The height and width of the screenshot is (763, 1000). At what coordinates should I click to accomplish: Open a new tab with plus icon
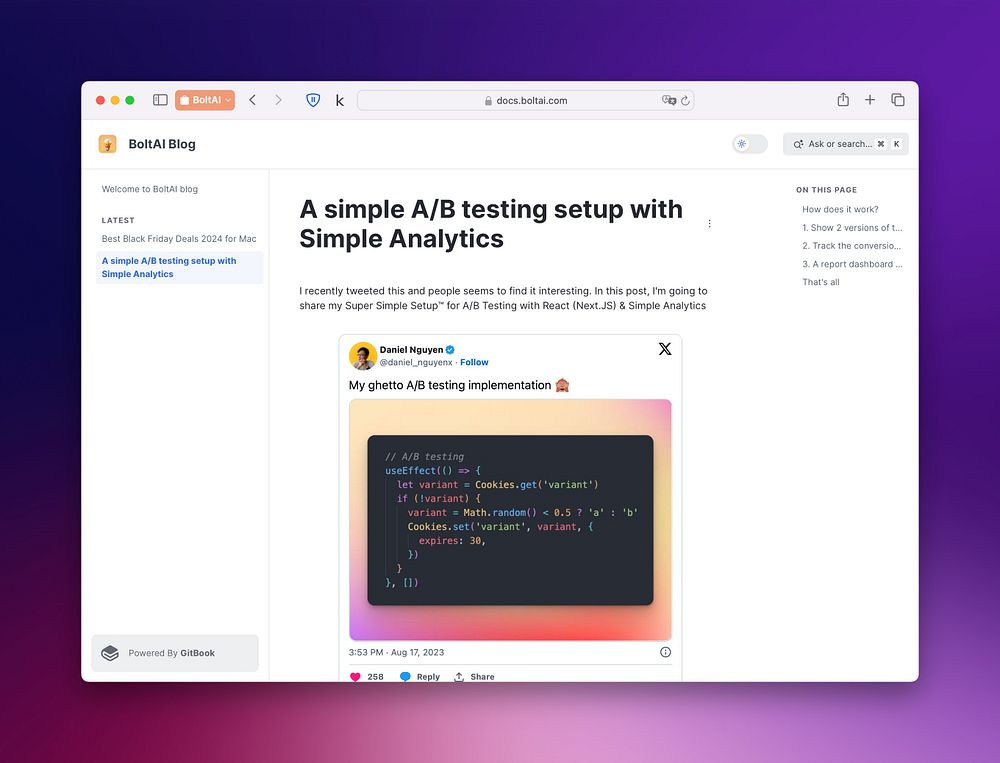click(870, 100)
